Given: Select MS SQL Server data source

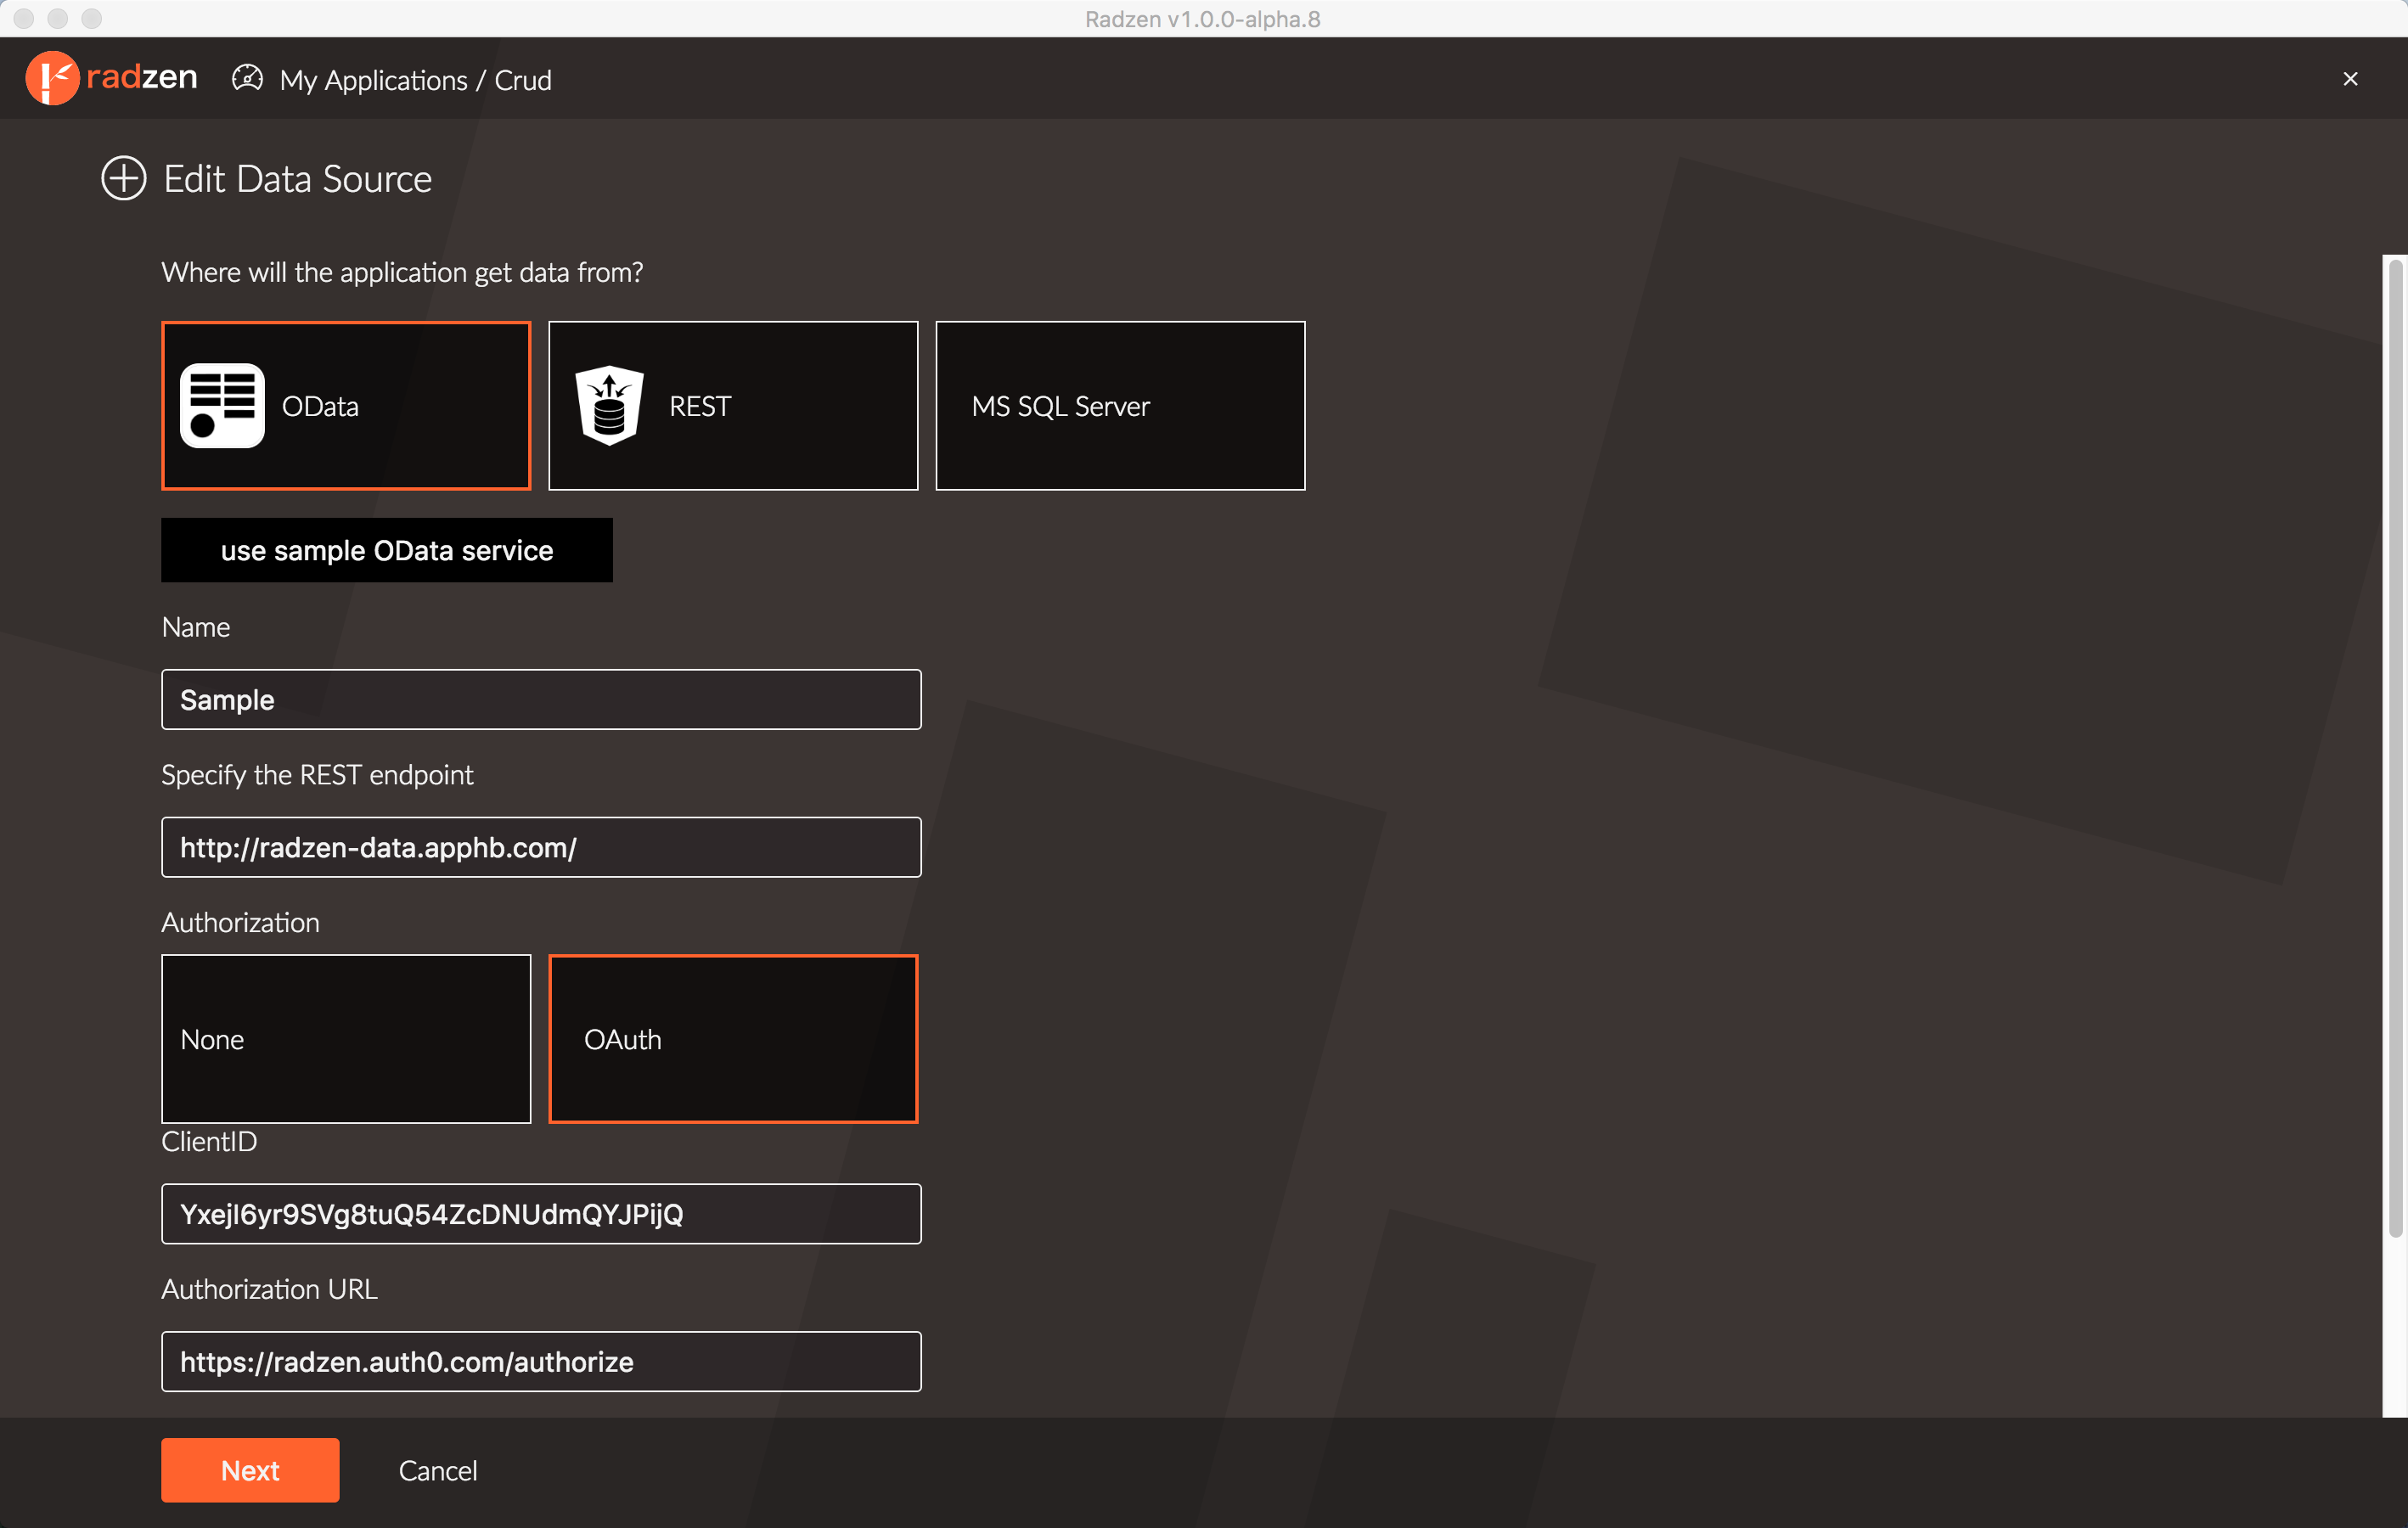Looking at the screenshot, I should 1119,406.
